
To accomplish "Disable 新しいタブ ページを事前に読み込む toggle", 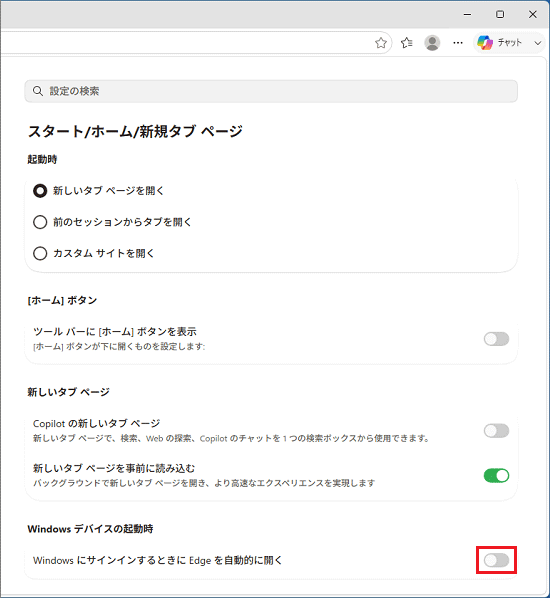I will (x=496, y=476).
